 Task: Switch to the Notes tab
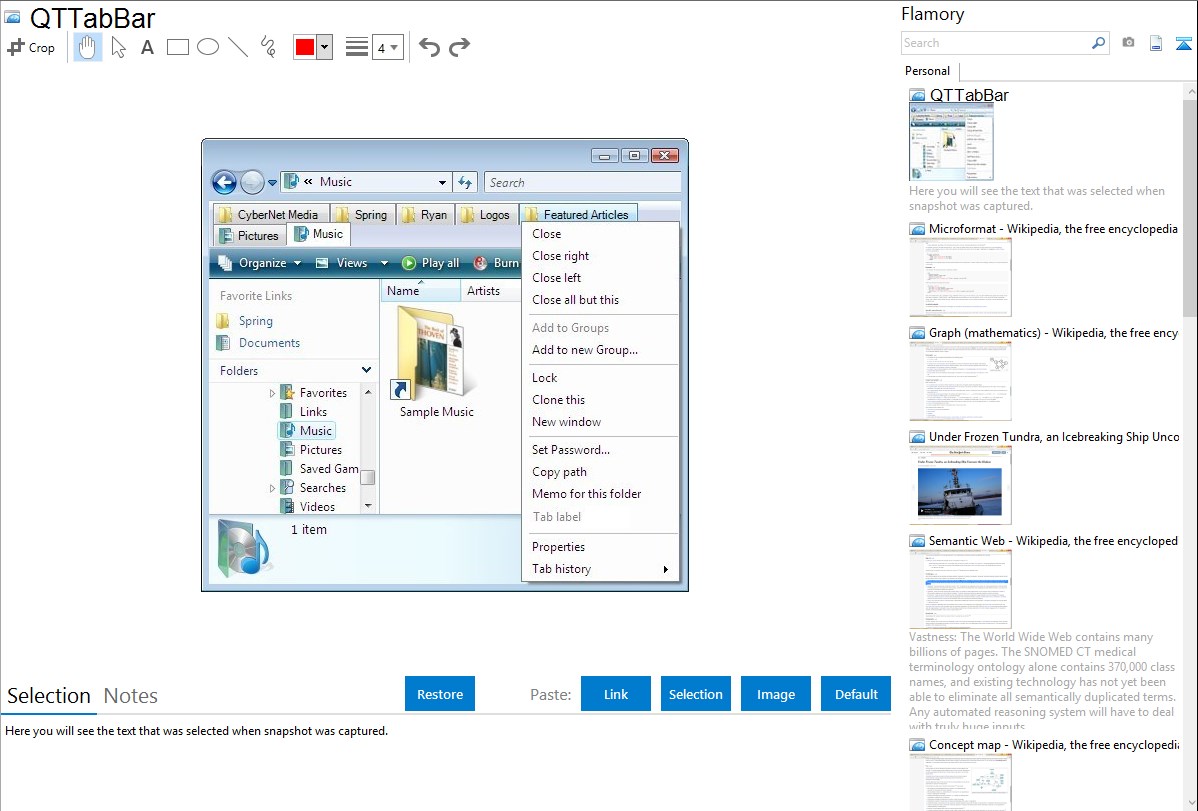click(x=131, y=696)
